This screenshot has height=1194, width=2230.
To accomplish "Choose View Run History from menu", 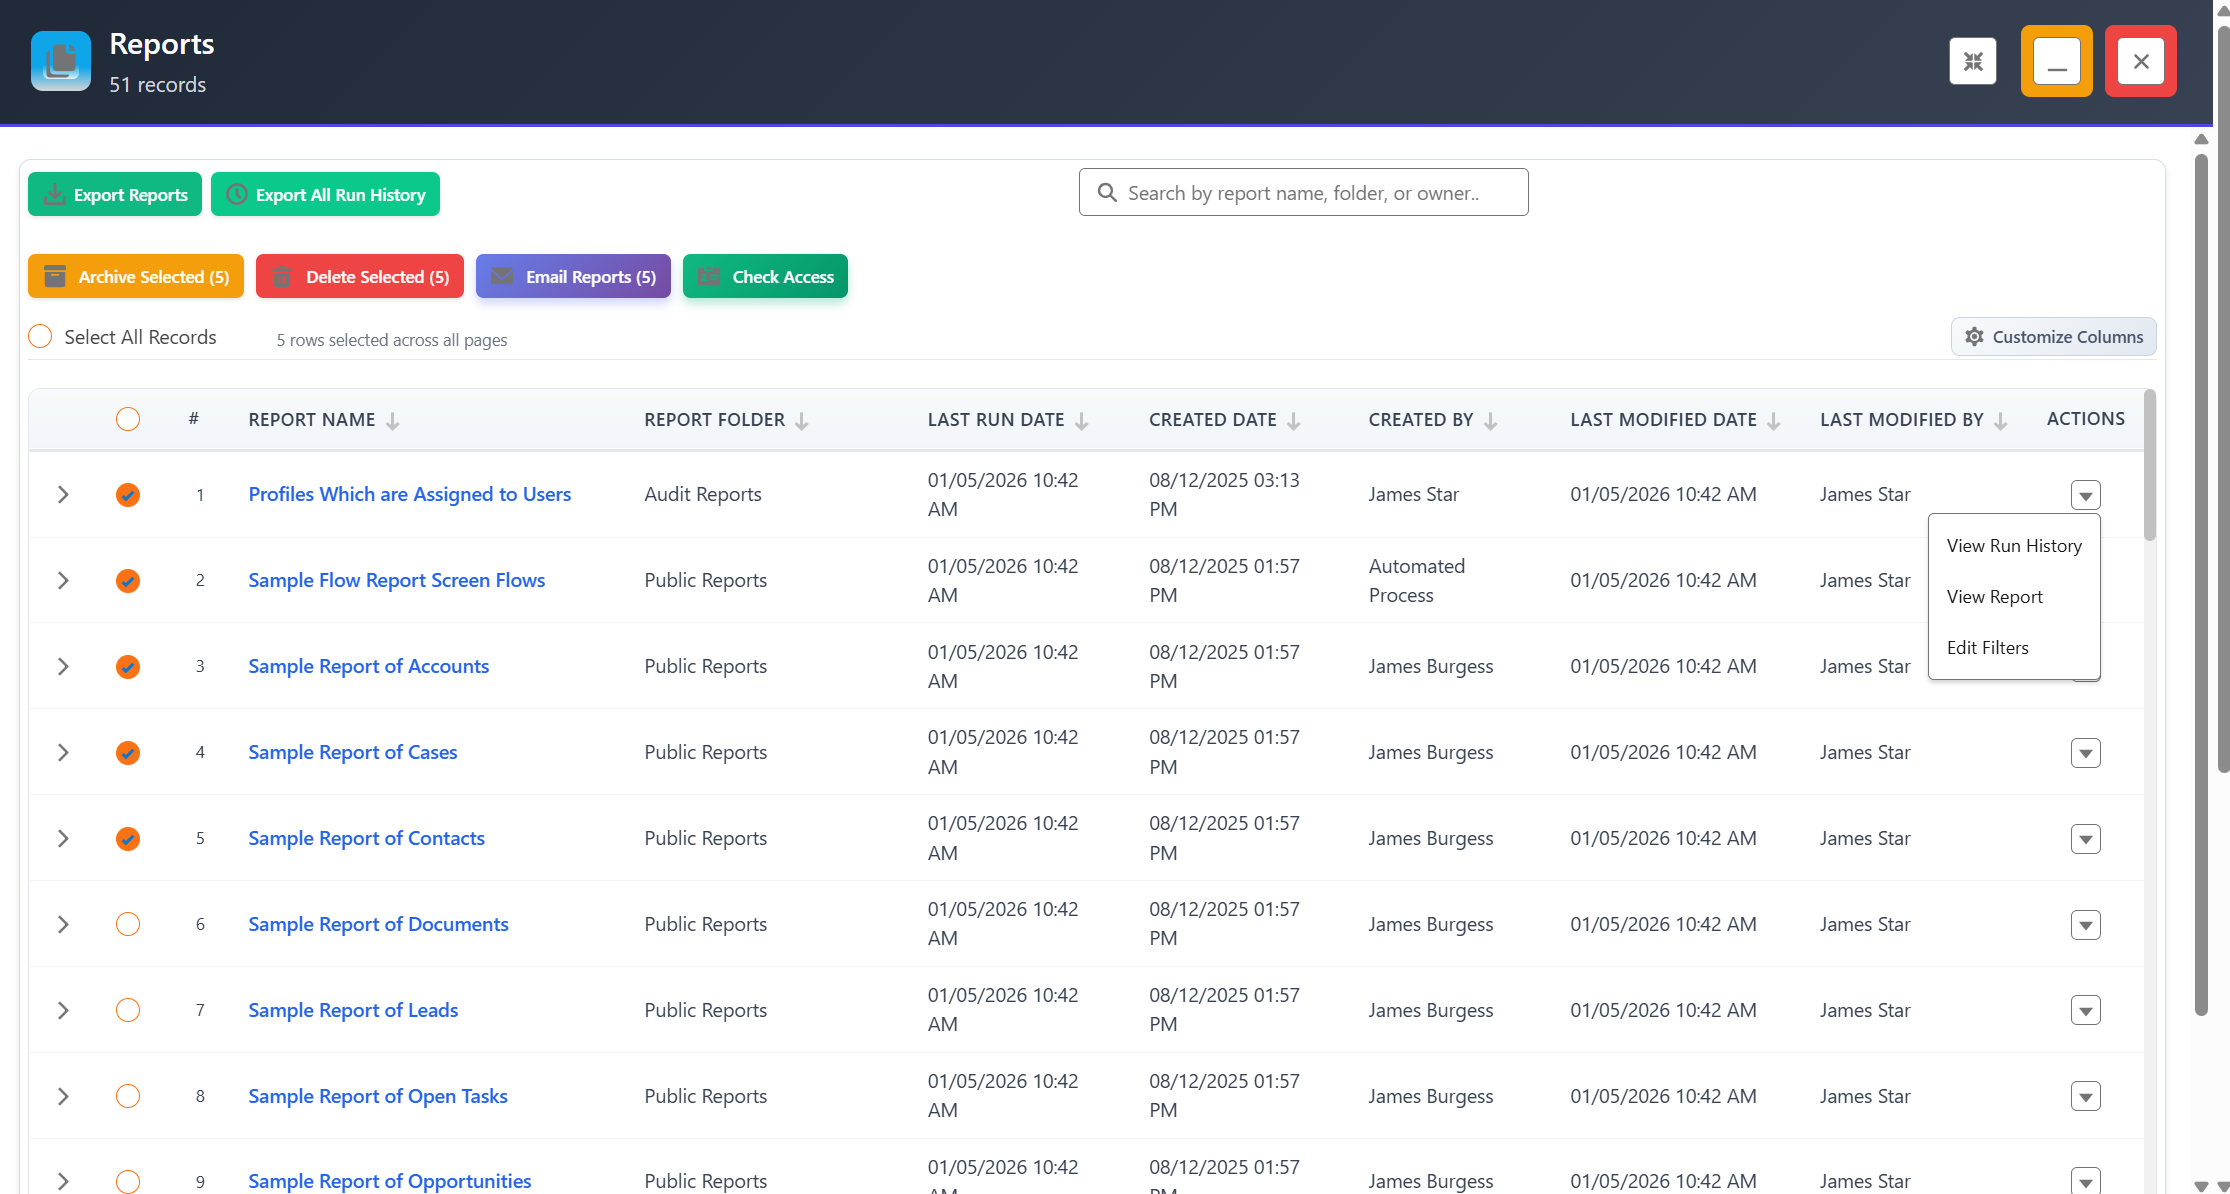I will (x=2014, y=546).
